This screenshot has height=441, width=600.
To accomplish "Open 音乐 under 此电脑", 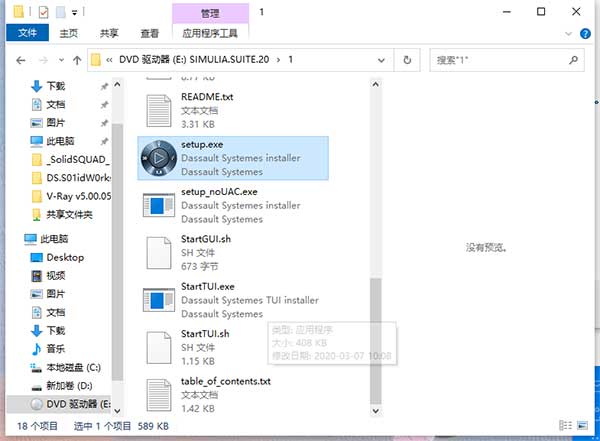I will [x=56, y=349].
